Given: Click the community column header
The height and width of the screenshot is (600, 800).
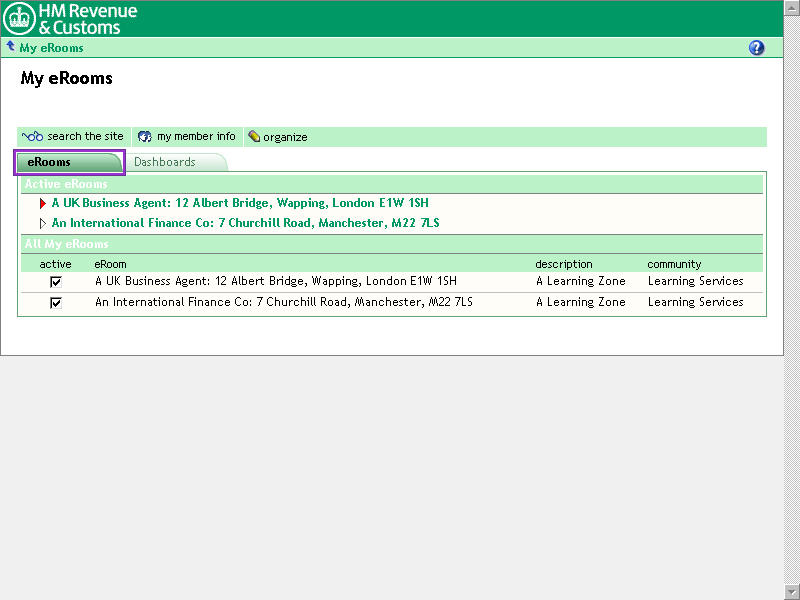Looking at the screenshot, I should coord(674,264).
